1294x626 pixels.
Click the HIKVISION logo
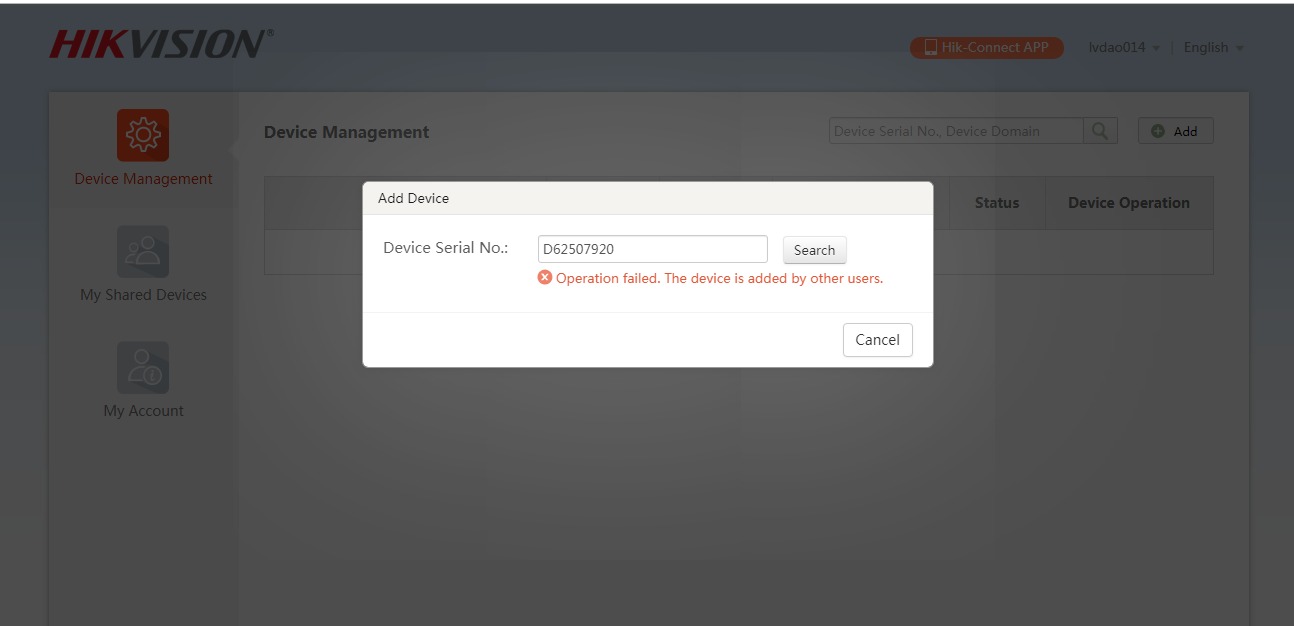click(159, 45)
